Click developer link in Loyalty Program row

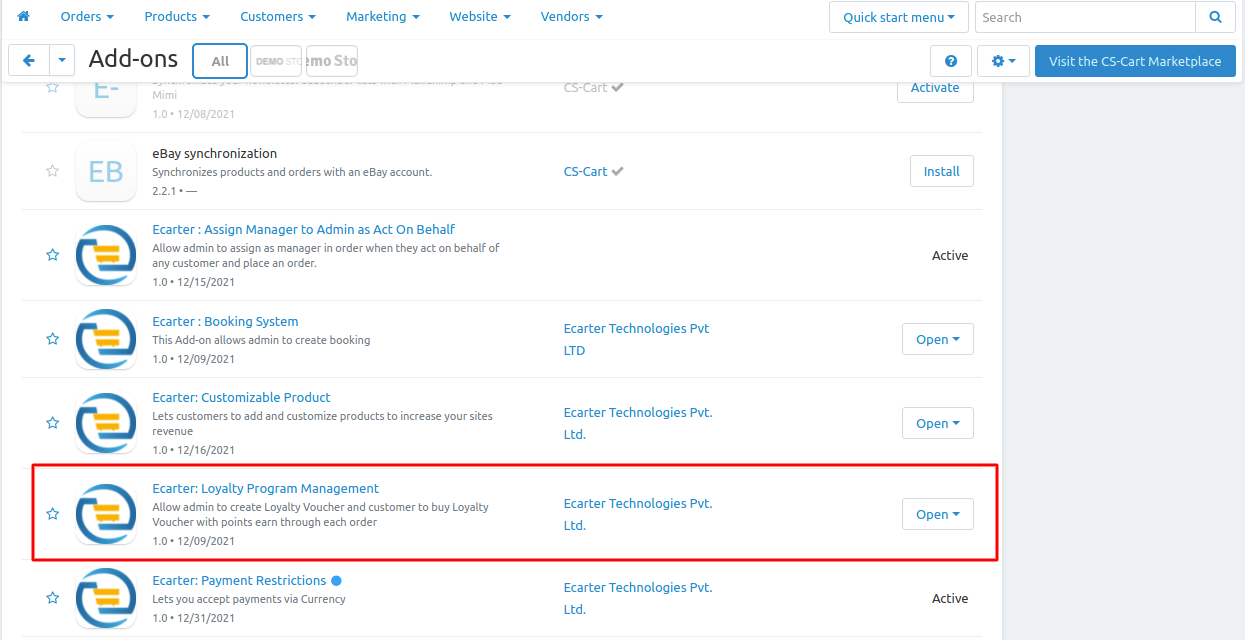[638, 514]
